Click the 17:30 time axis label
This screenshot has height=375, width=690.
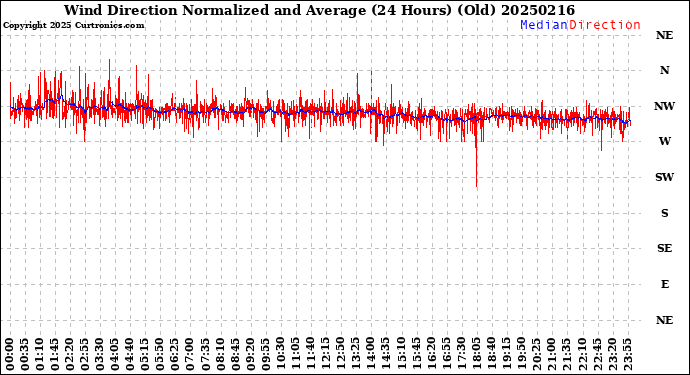(461, 354)
